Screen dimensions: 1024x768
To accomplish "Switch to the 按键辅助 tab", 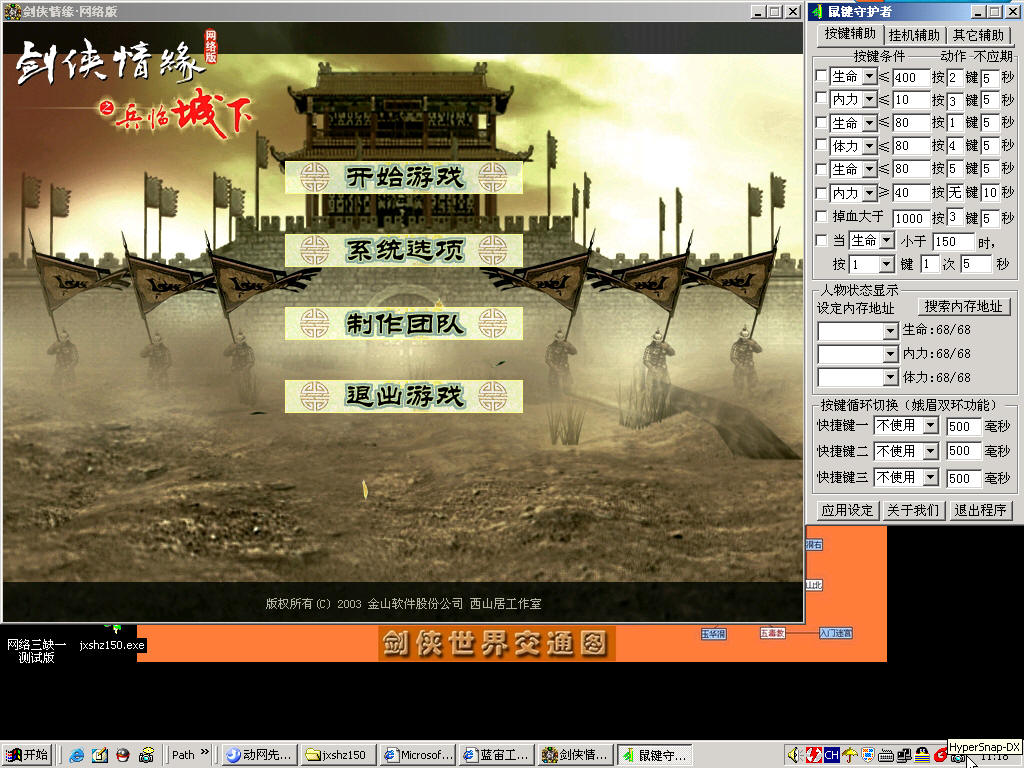I will click(850, 33).
